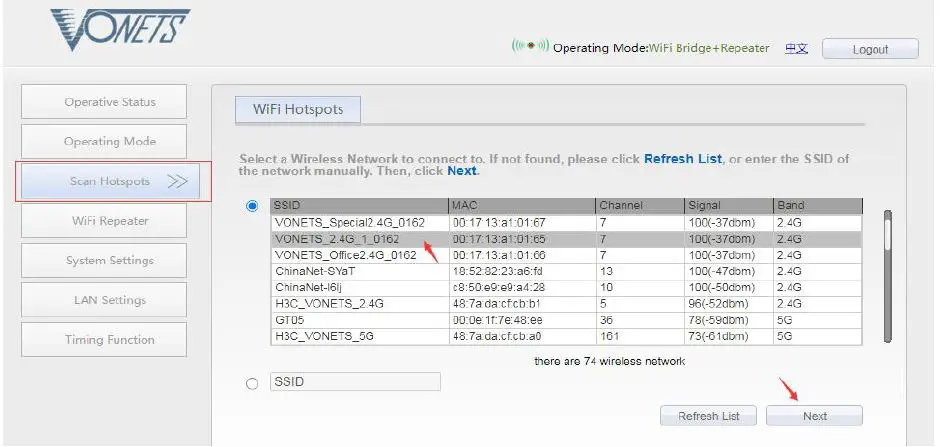Viewport: 940px width, 447px height.
Task: Click the Band column header
Action: click(818, 206)
